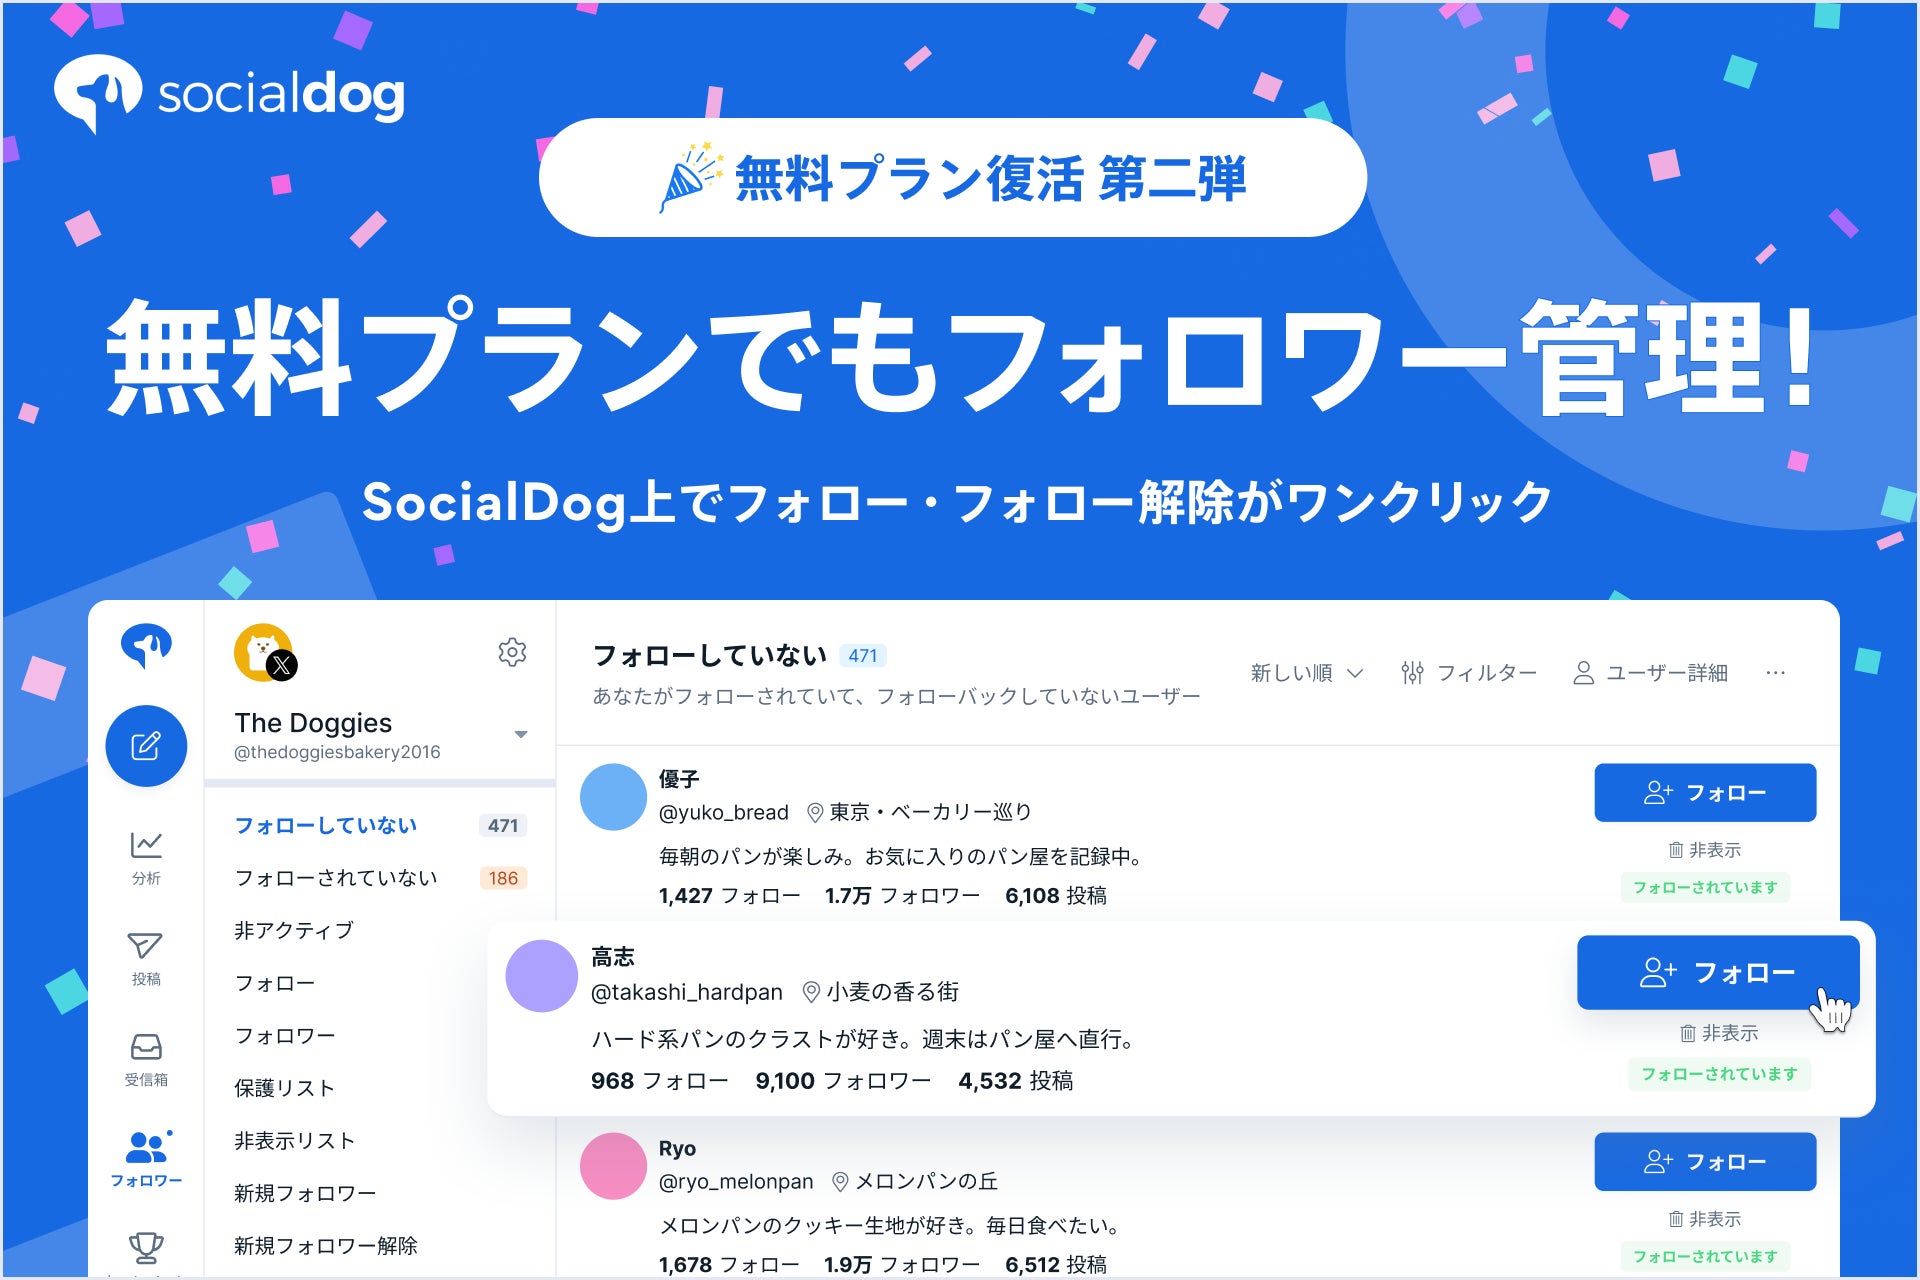Viewport: 1920px width, 1280px height.
Task: Toggle ユーザー詳細 user details view
Action: (x=1651, y=673)
